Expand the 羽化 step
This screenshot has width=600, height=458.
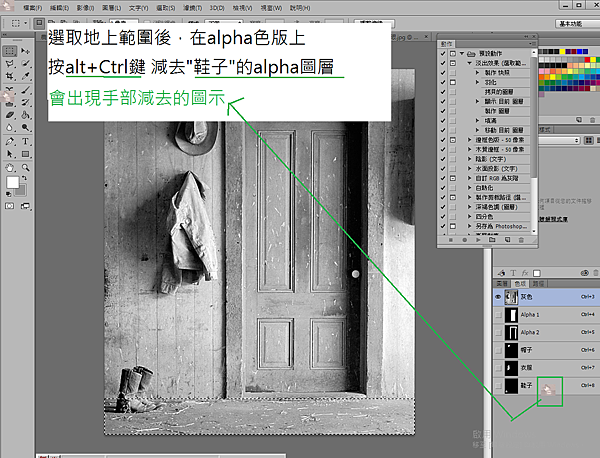click(x=478, y=82)
